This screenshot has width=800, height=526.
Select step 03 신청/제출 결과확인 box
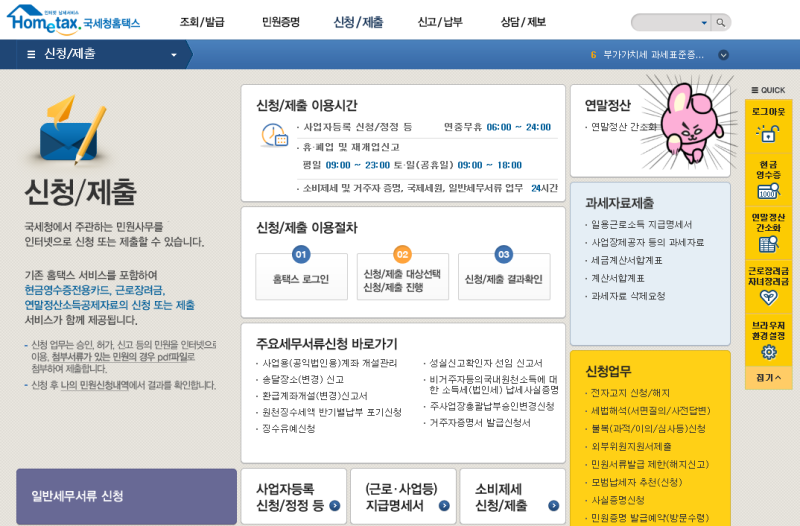point(504,276)
